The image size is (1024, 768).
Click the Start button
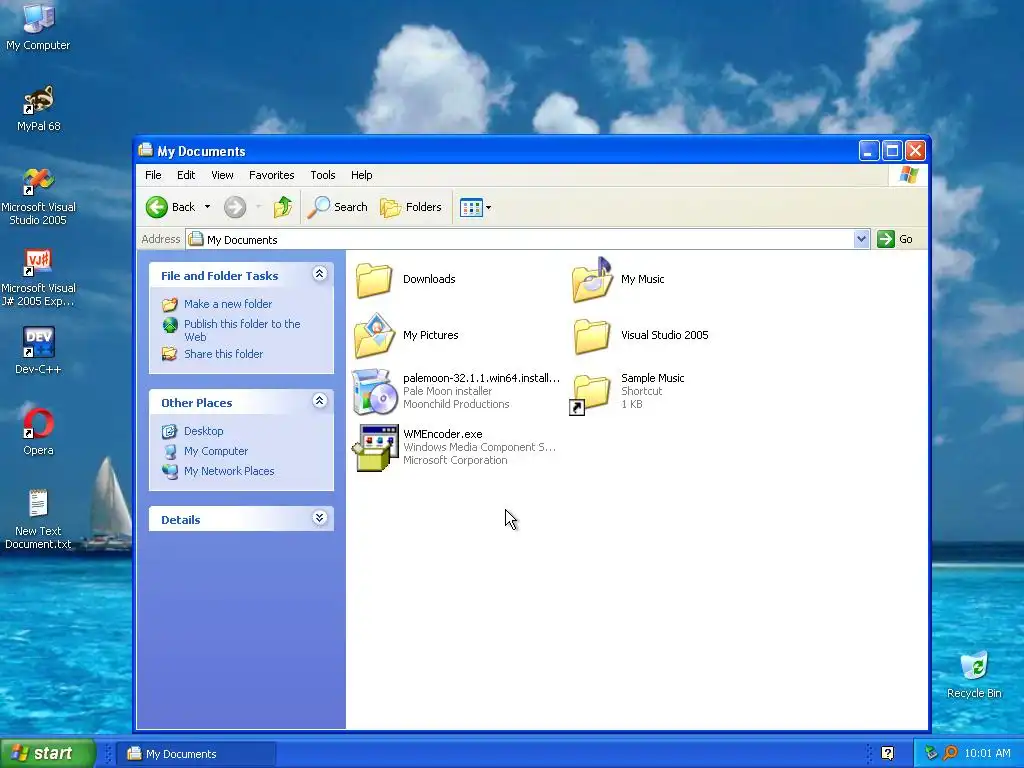(48, 753)
